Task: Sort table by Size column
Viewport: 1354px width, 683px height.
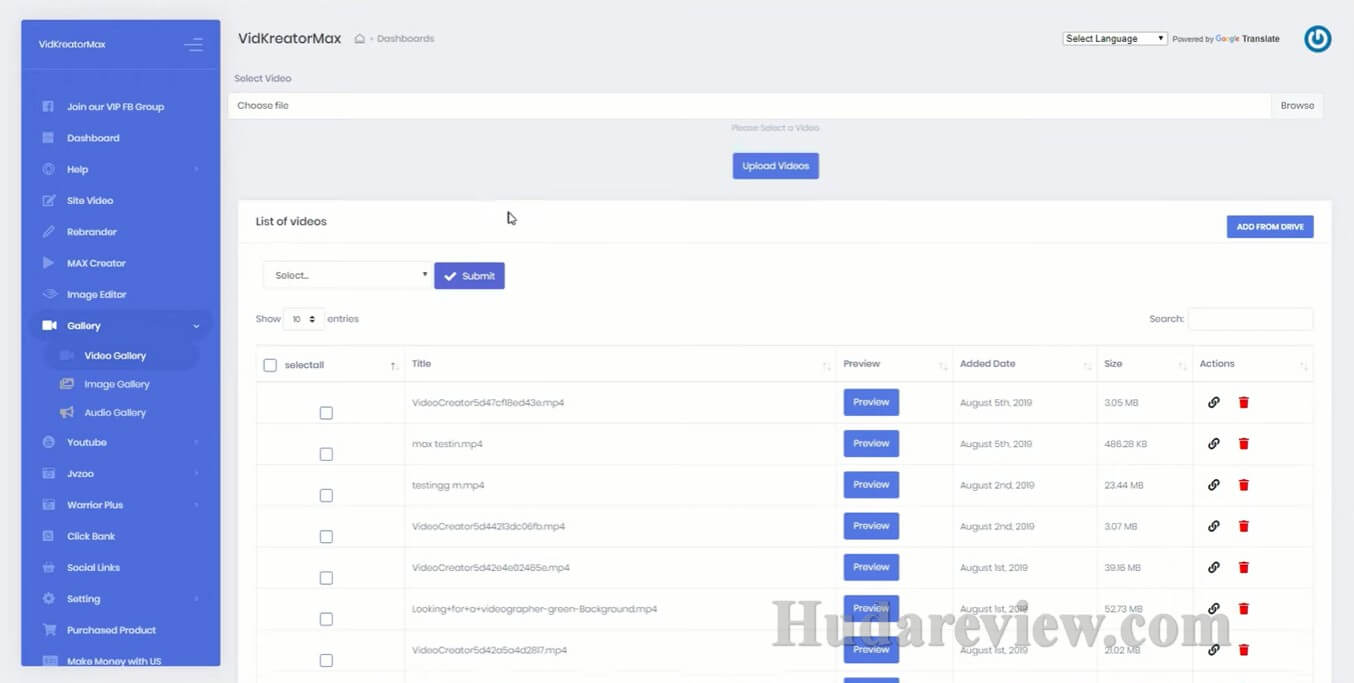Action: point(1144,364)
